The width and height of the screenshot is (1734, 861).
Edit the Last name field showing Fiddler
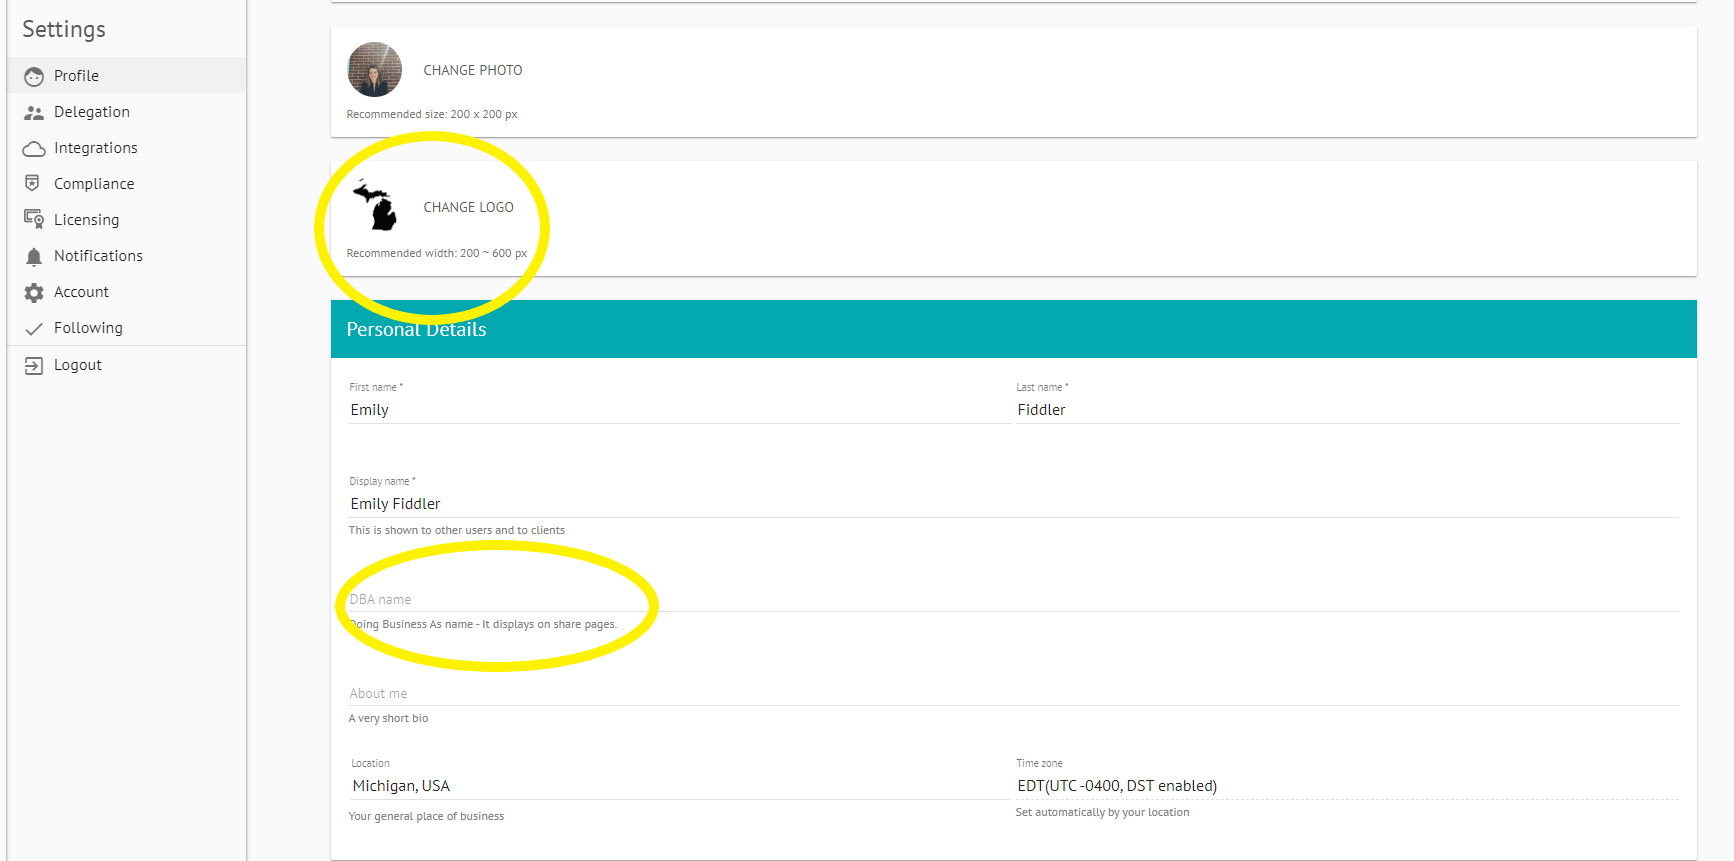(x=1346, y=410)
